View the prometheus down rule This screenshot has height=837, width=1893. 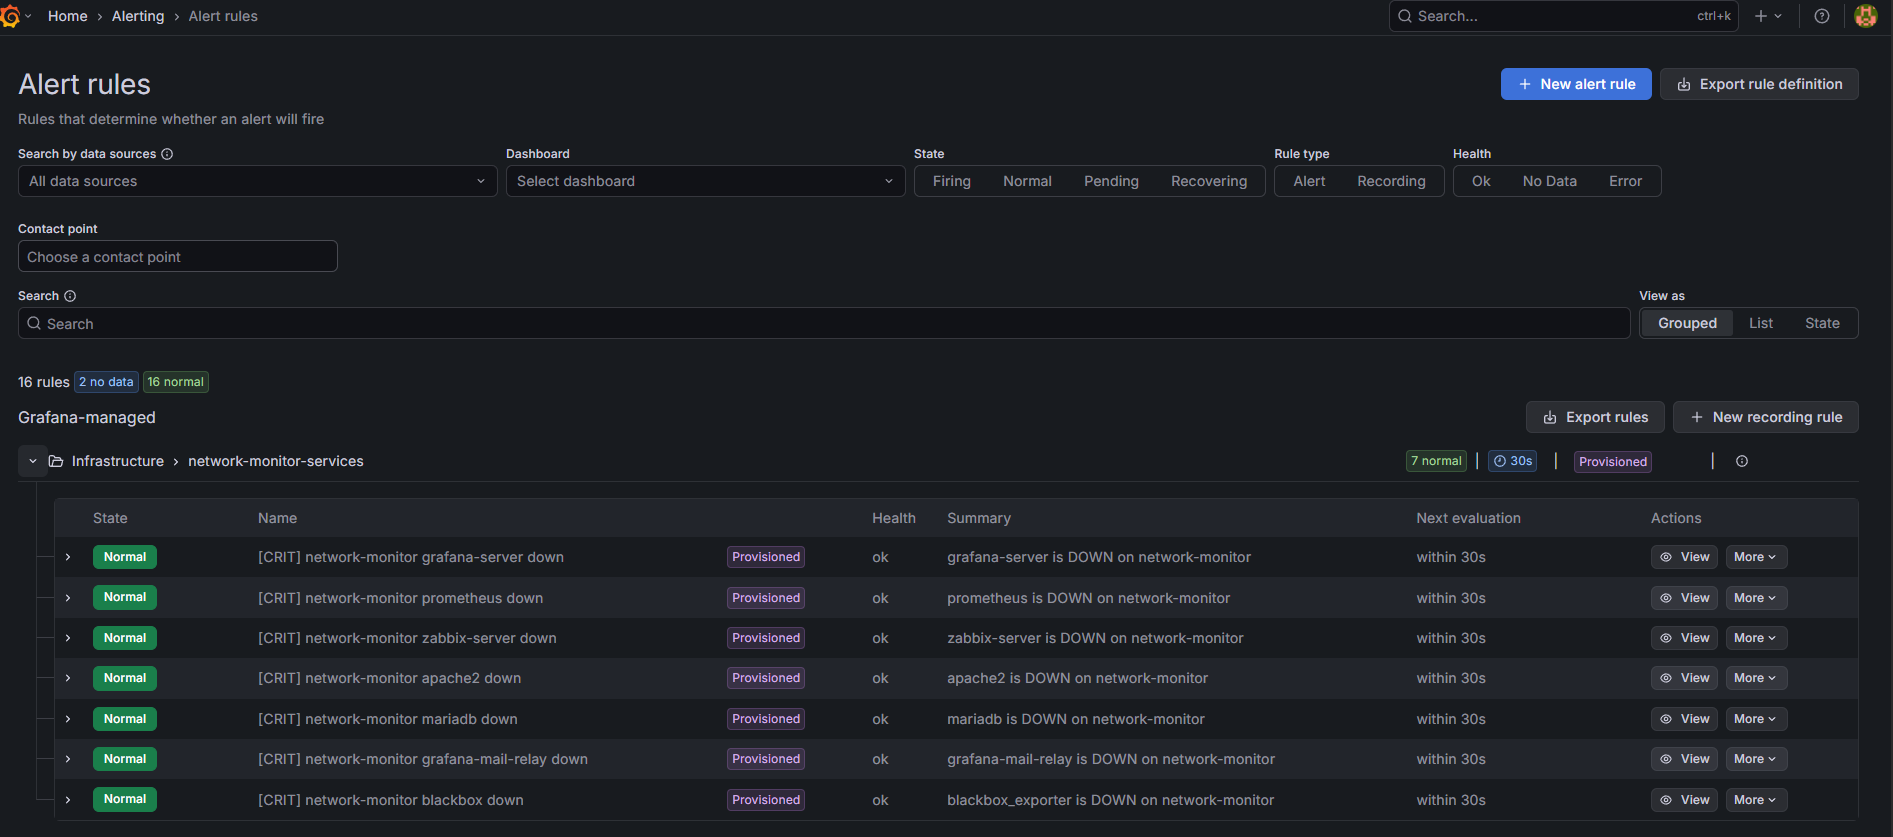(x=1684, y=598)
